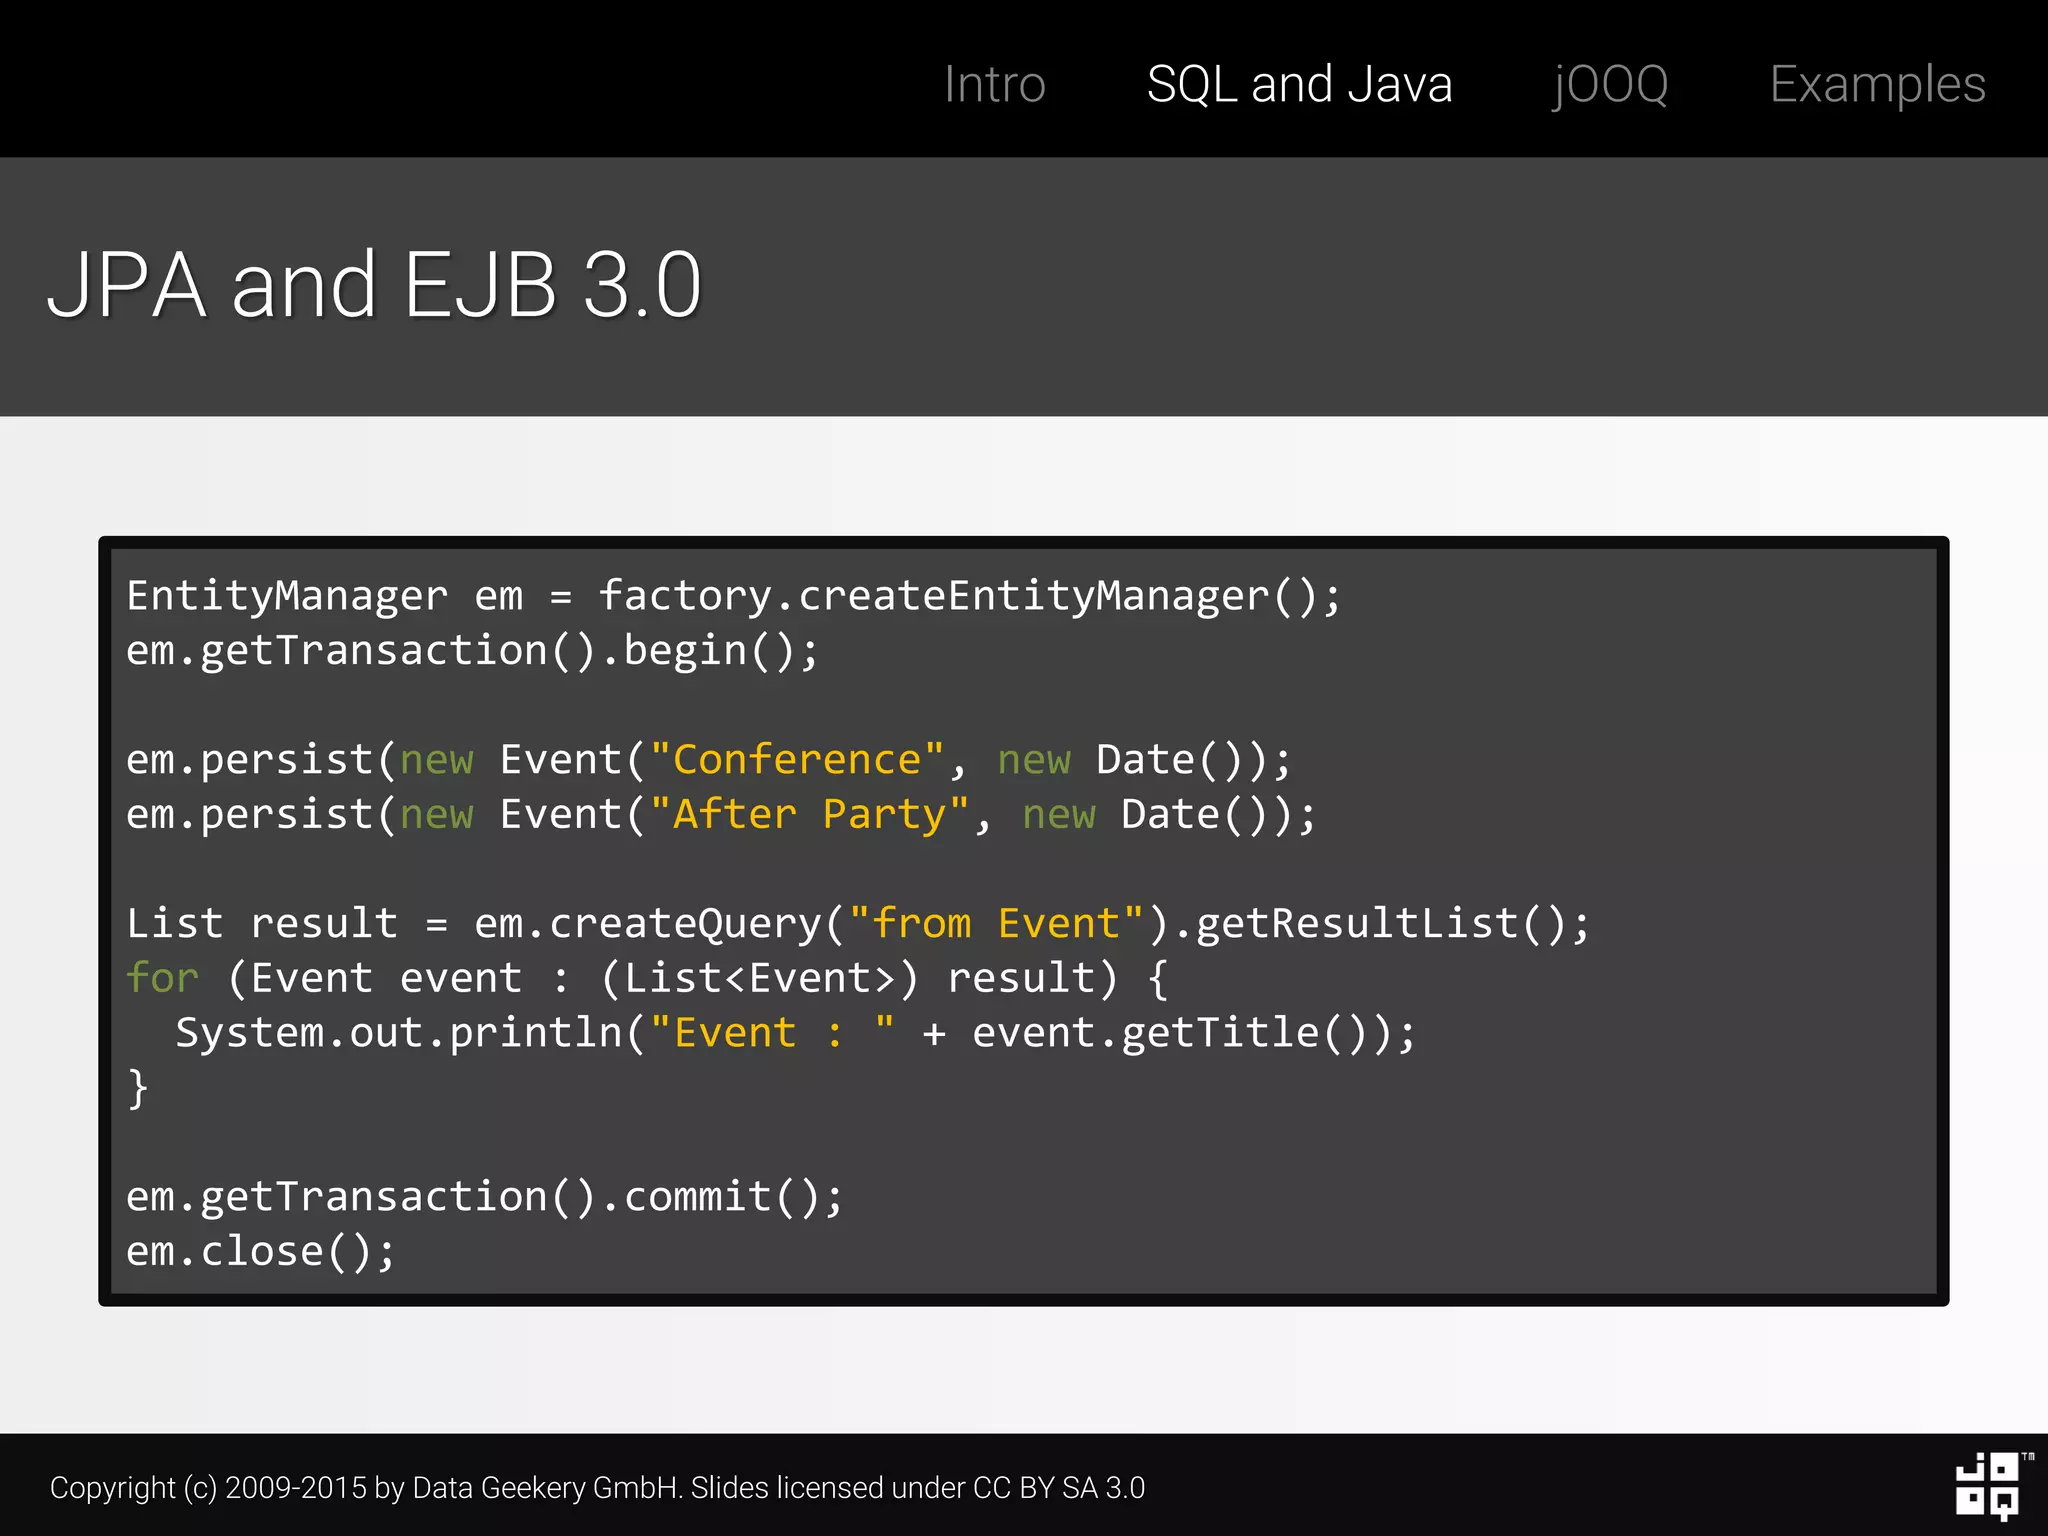Switch to the jOOQ section tab
This screenshot has height=1536, width=2048.
pos(1610,84)
